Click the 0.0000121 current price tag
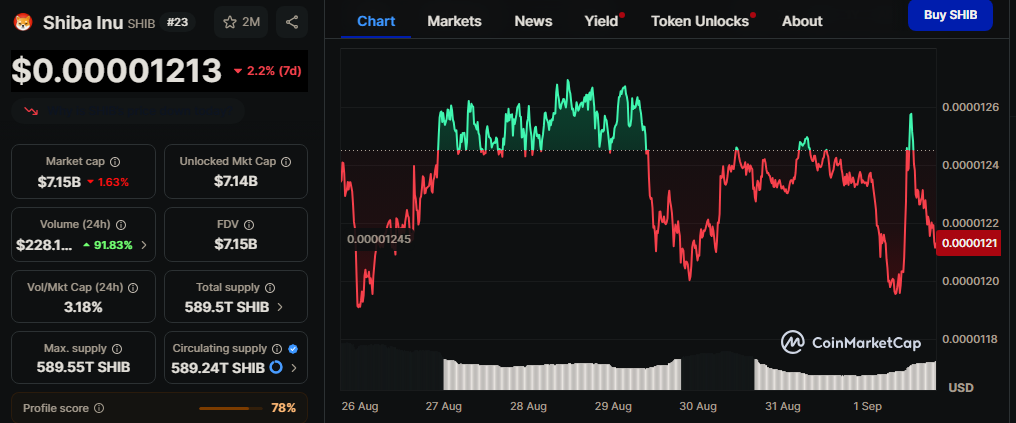This screenshot has width=1016, height=423. pyautogui.click(x=970, y=244)
